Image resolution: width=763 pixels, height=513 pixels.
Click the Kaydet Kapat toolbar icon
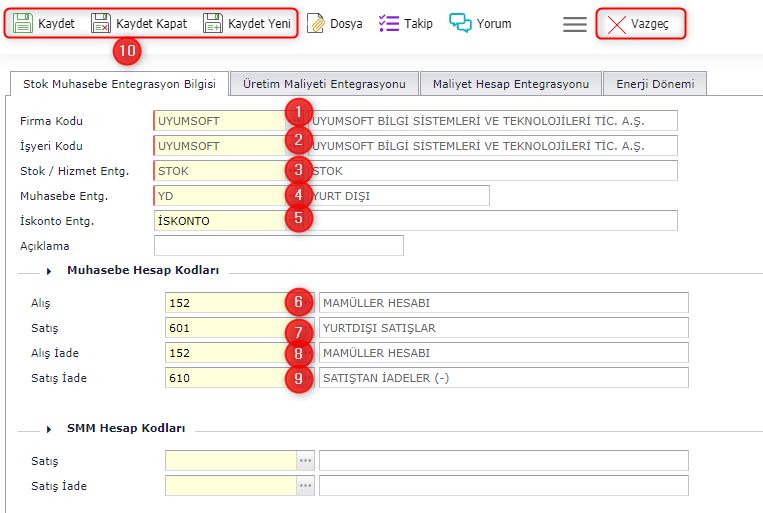coord(101,23)
